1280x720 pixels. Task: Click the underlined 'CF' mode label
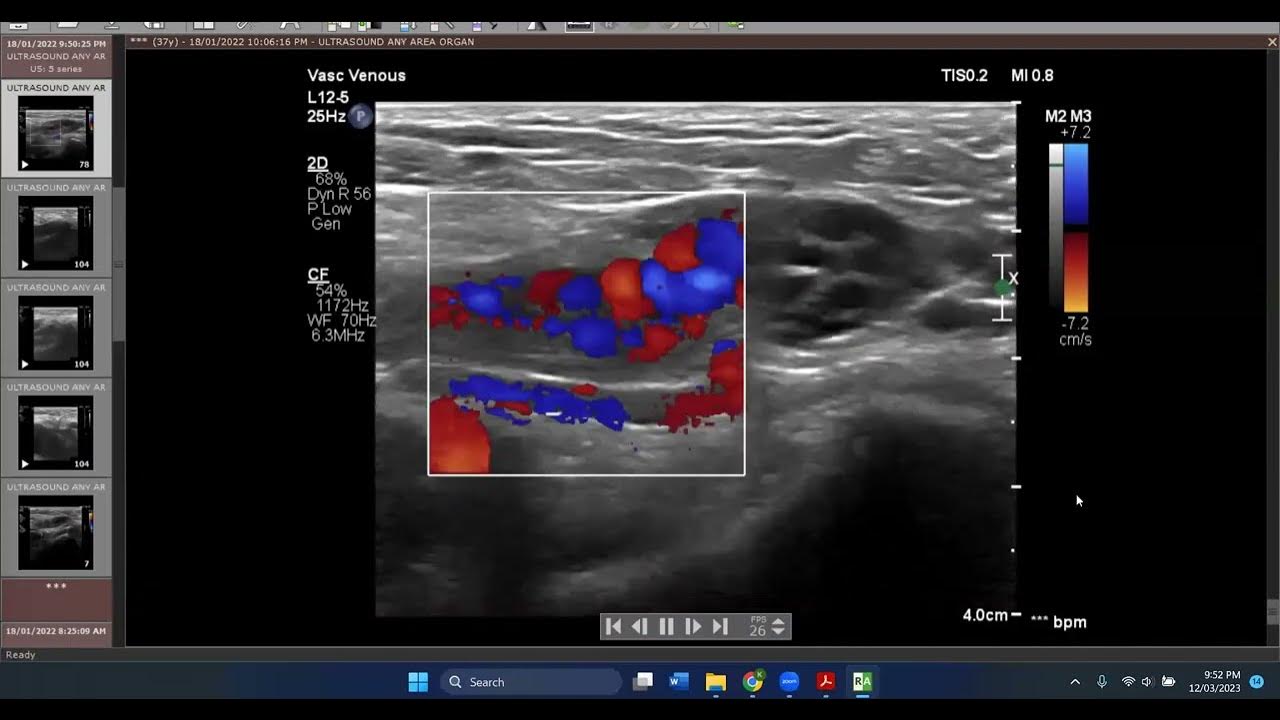318,275
